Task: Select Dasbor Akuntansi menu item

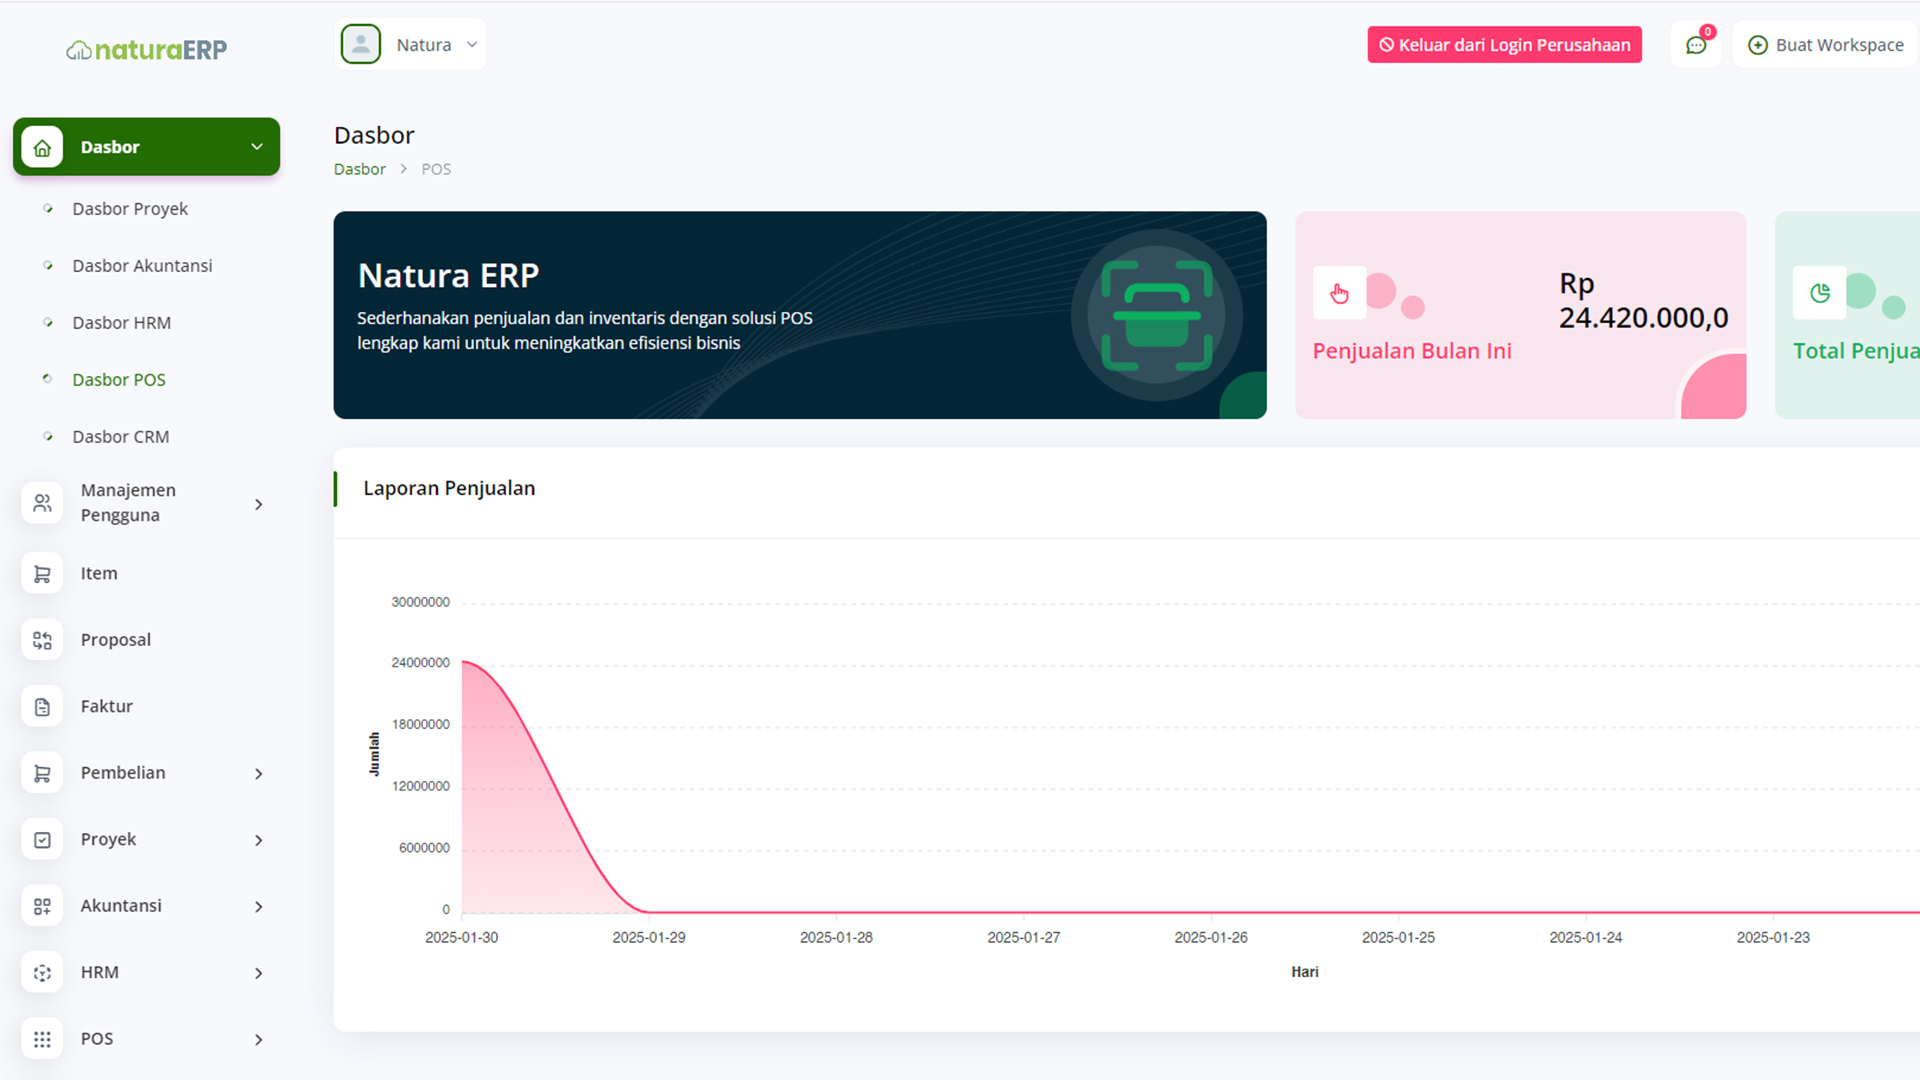Action: (x=142, y=266)
